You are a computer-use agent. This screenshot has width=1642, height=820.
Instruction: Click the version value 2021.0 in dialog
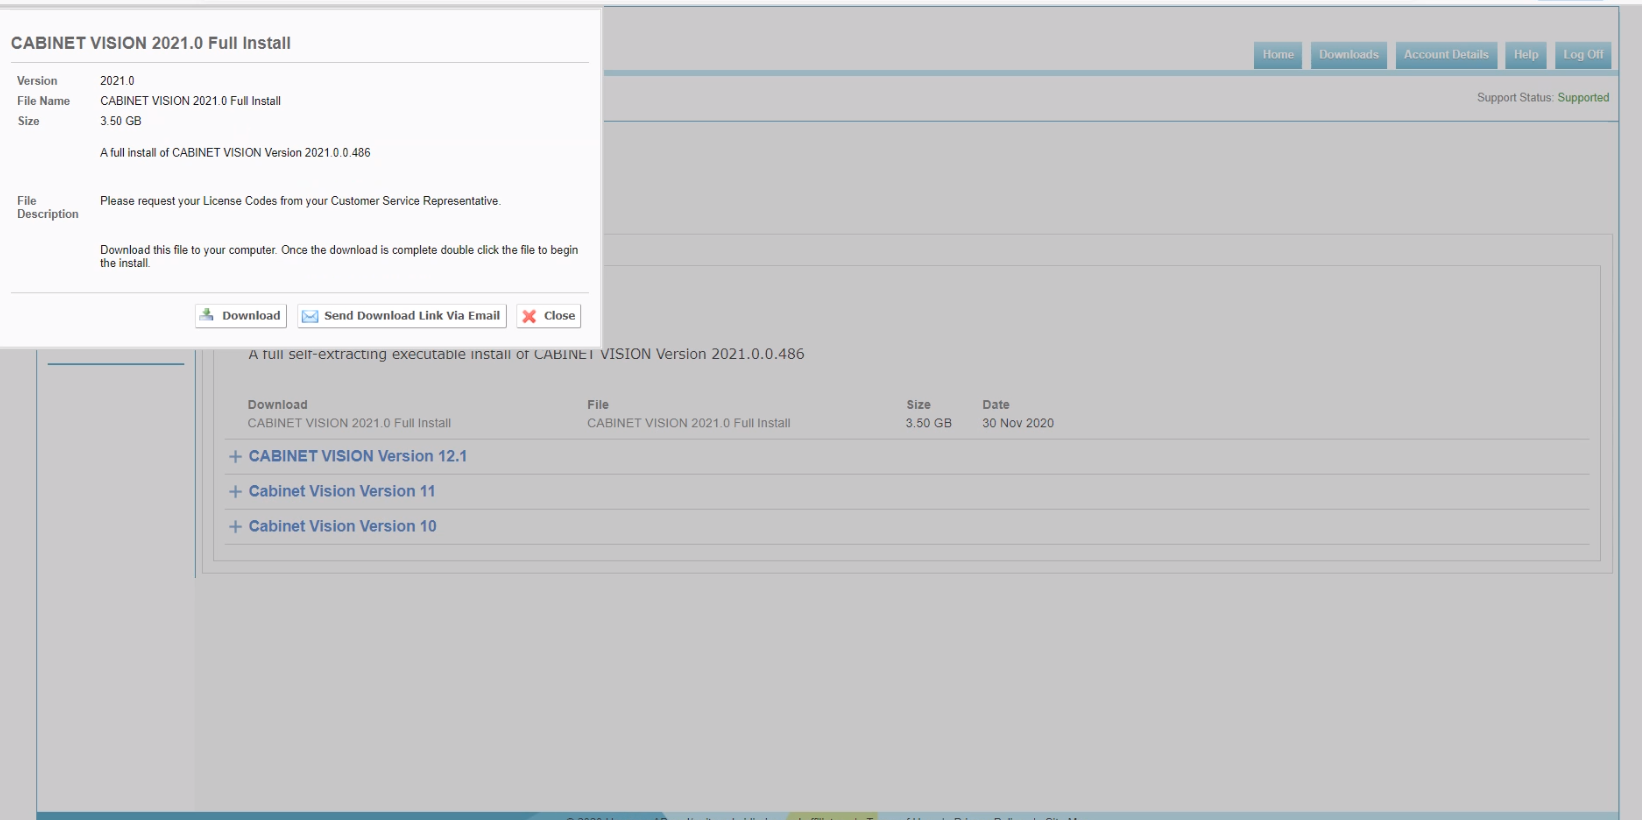117,81
